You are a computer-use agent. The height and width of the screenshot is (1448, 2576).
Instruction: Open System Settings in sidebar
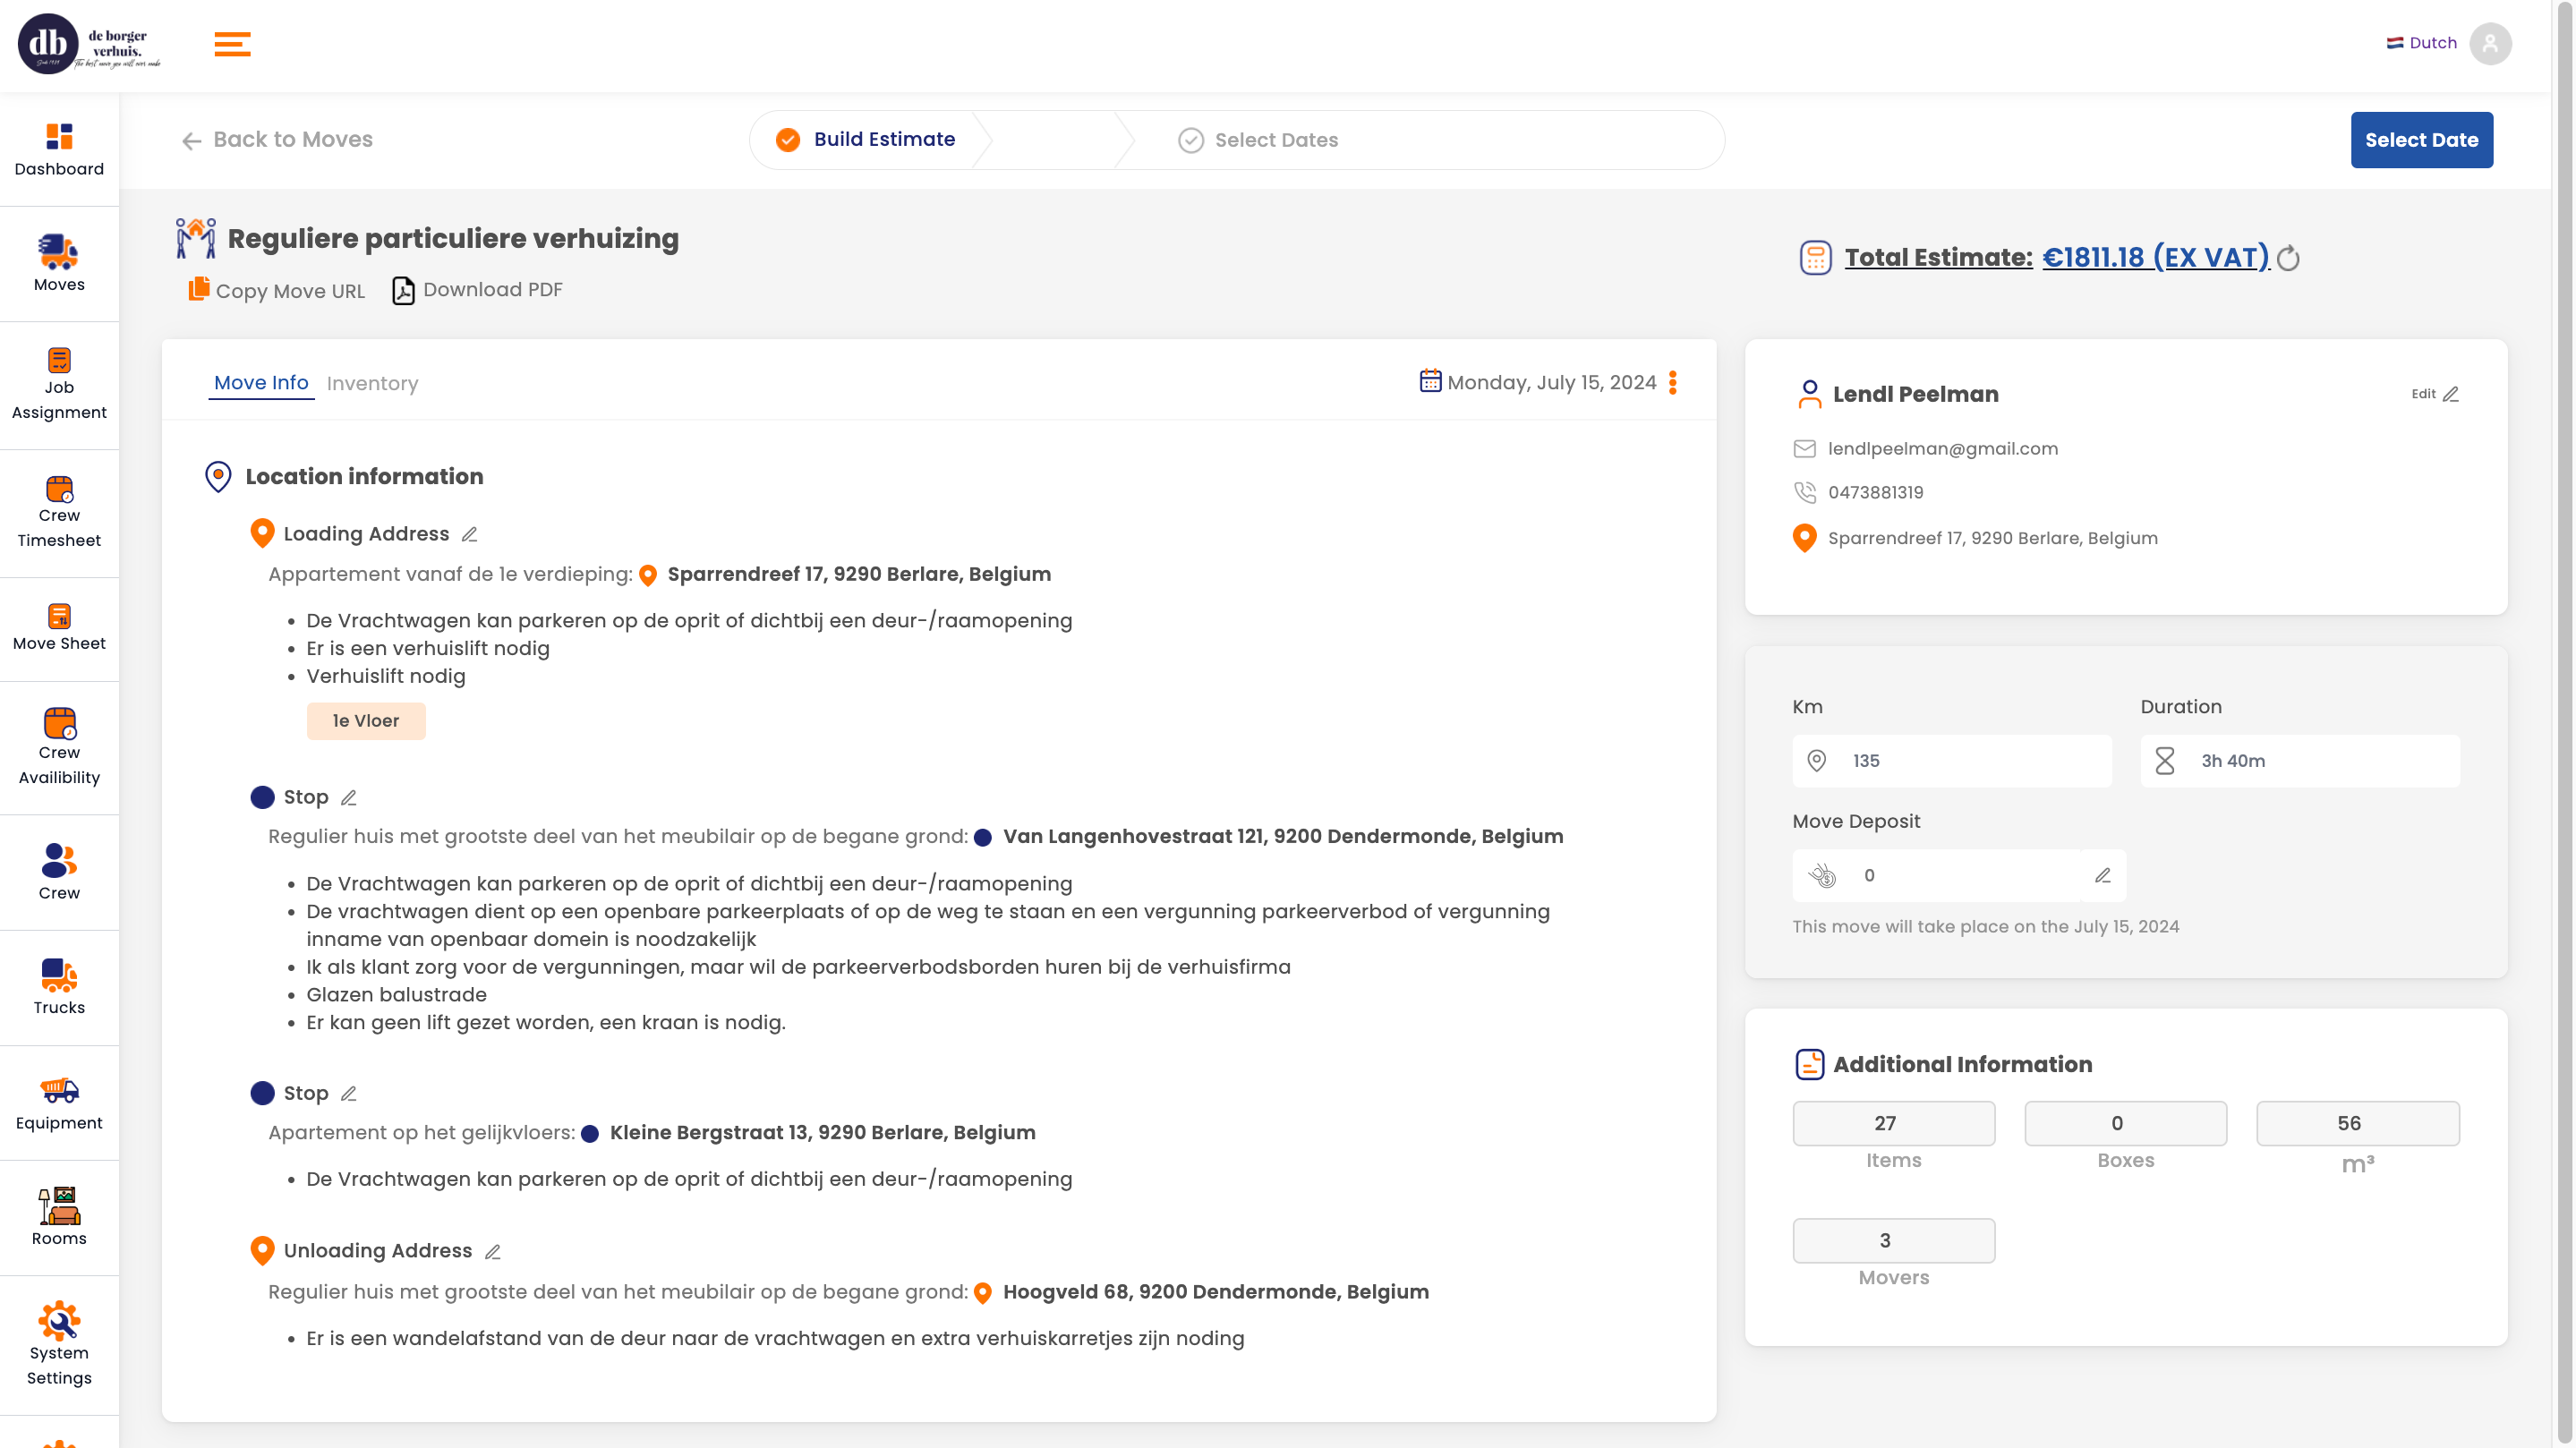coord(59,1343)
